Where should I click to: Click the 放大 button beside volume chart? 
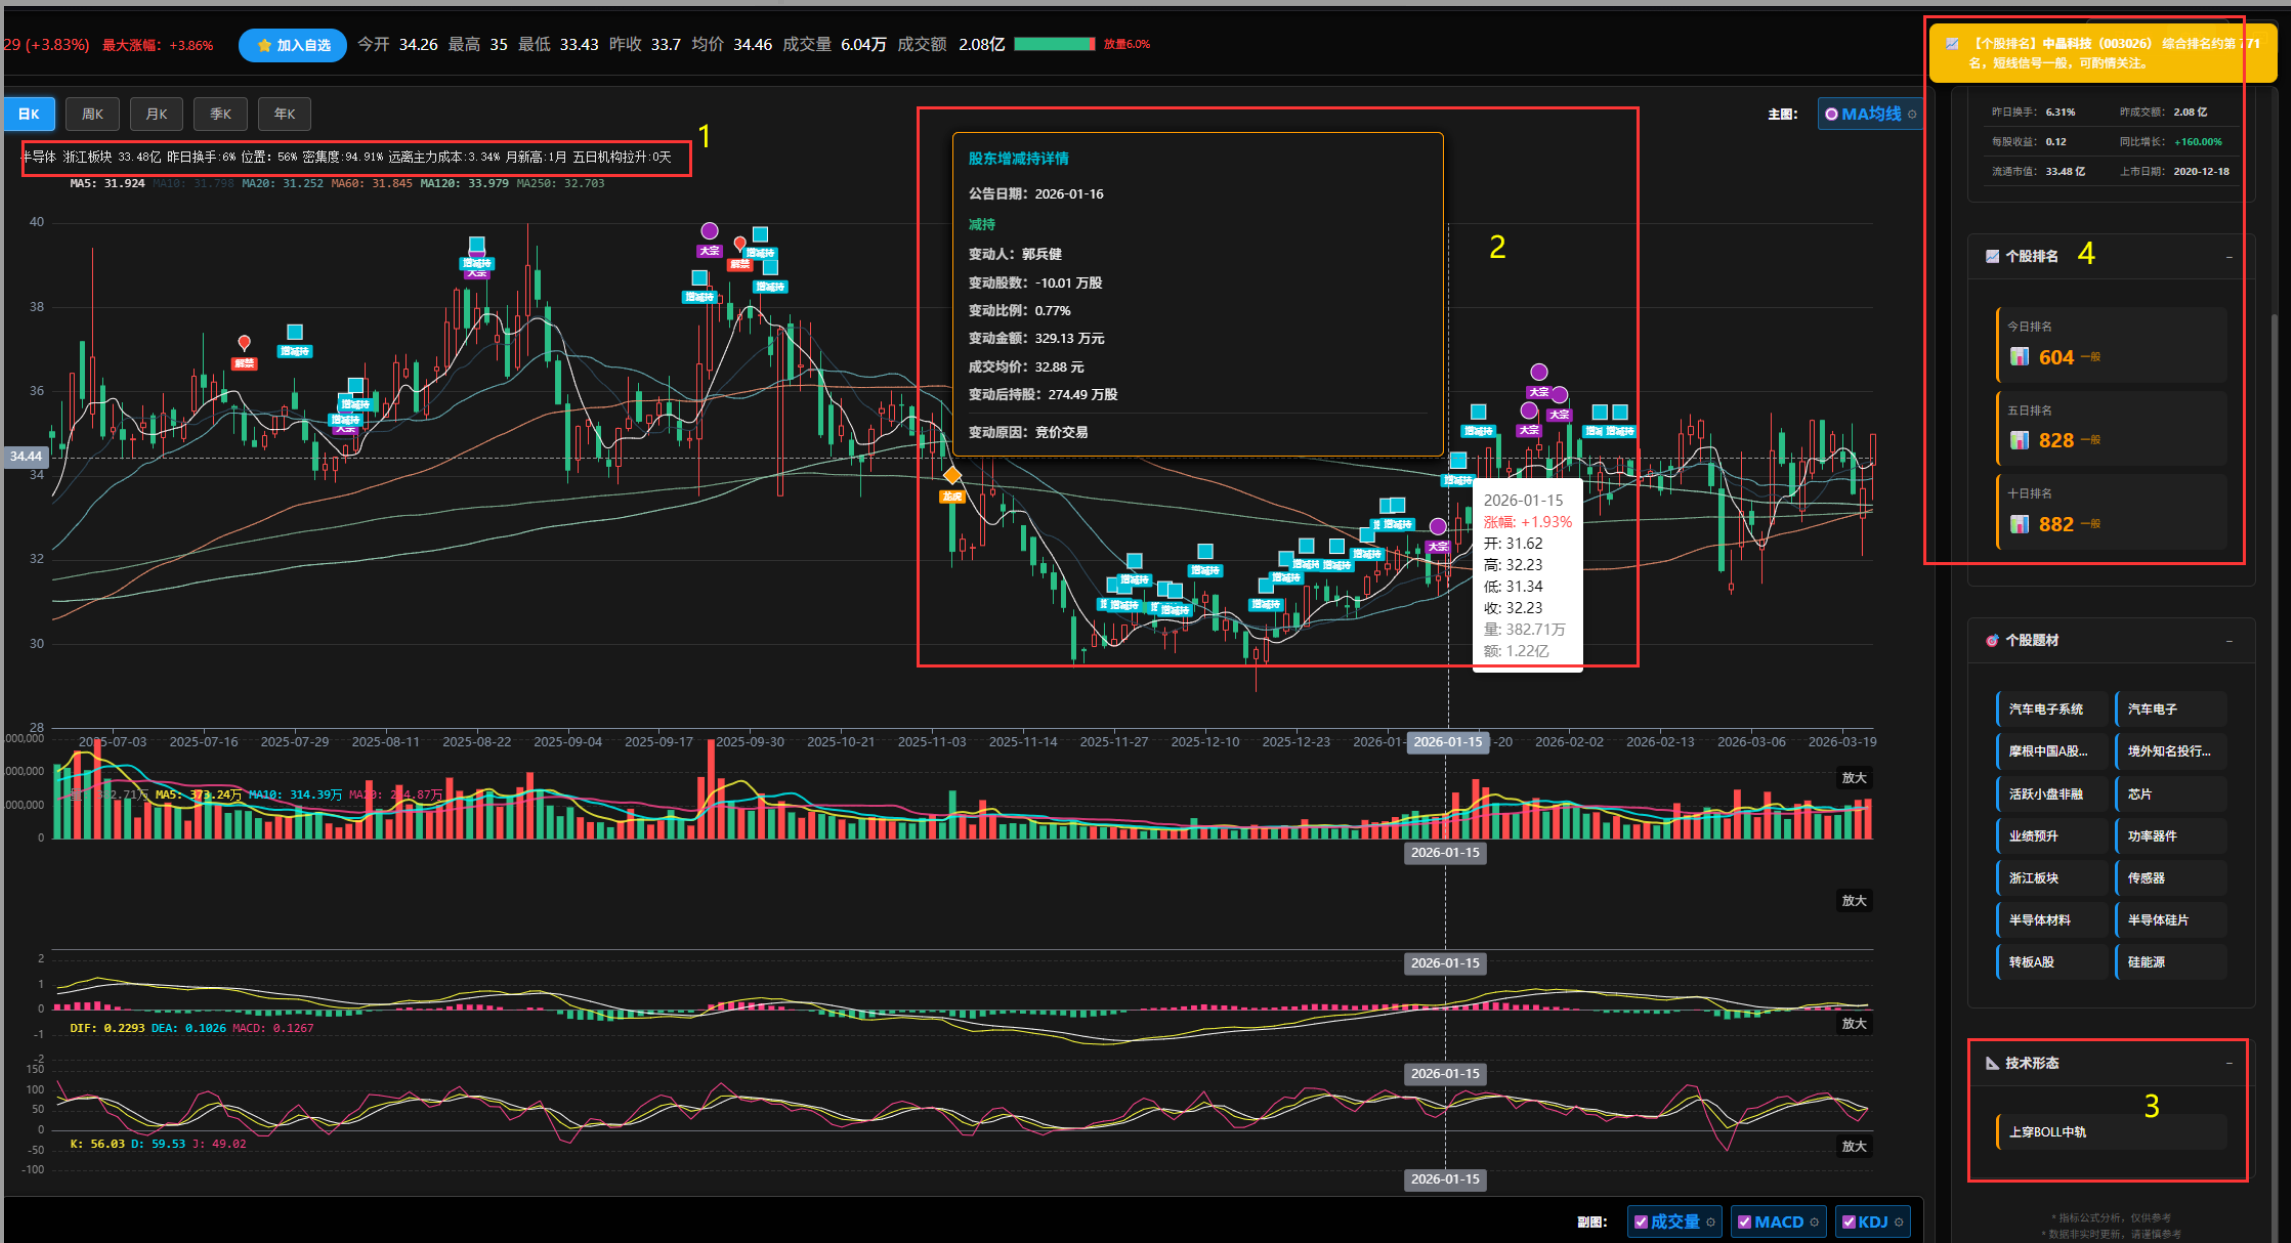click(x=1854, y=778)
